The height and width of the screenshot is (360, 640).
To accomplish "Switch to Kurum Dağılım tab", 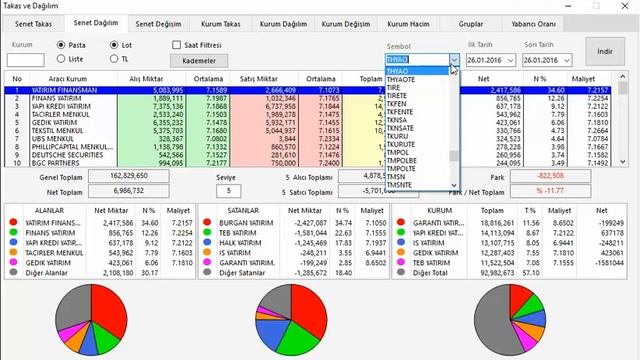I will [283, 24].
